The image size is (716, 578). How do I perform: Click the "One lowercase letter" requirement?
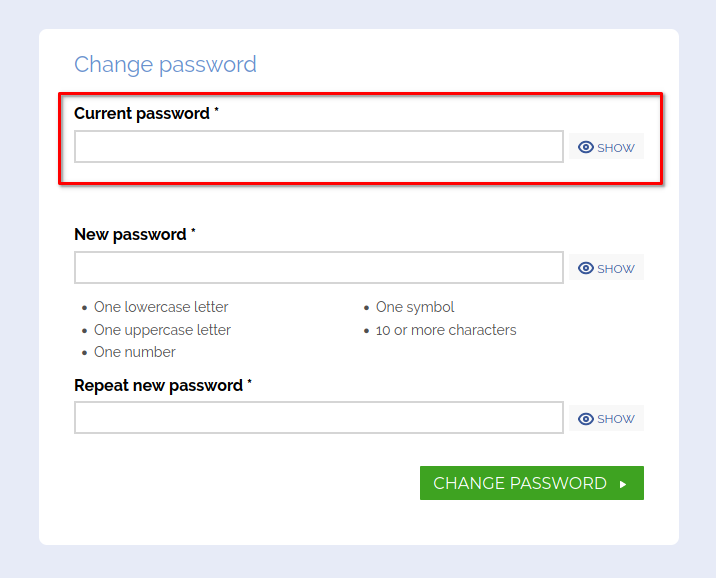tap(161, 307)
